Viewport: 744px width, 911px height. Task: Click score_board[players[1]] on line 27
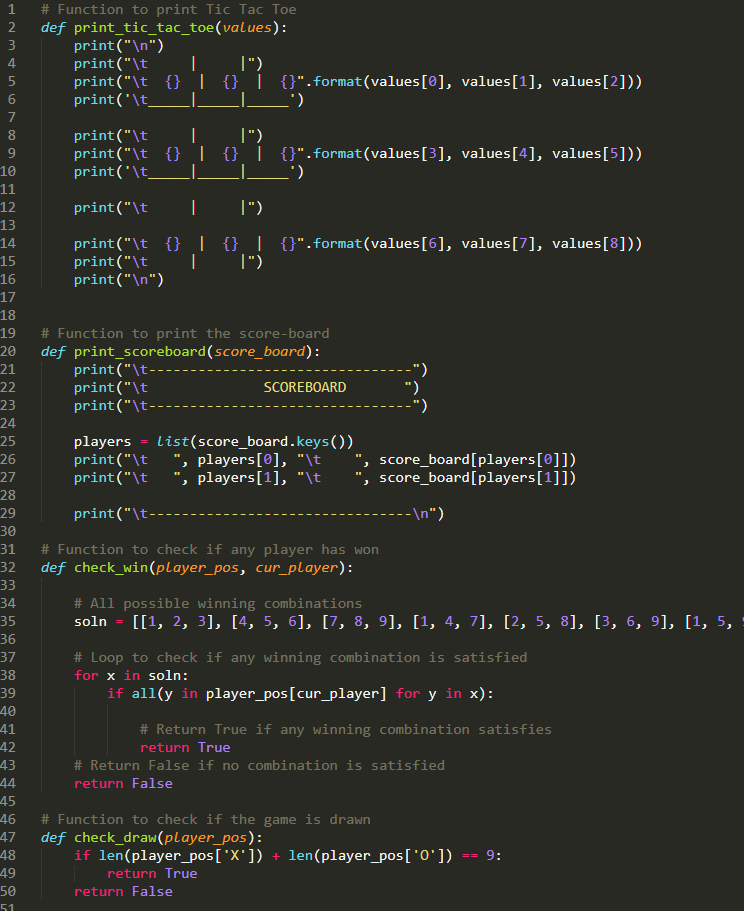473,478
